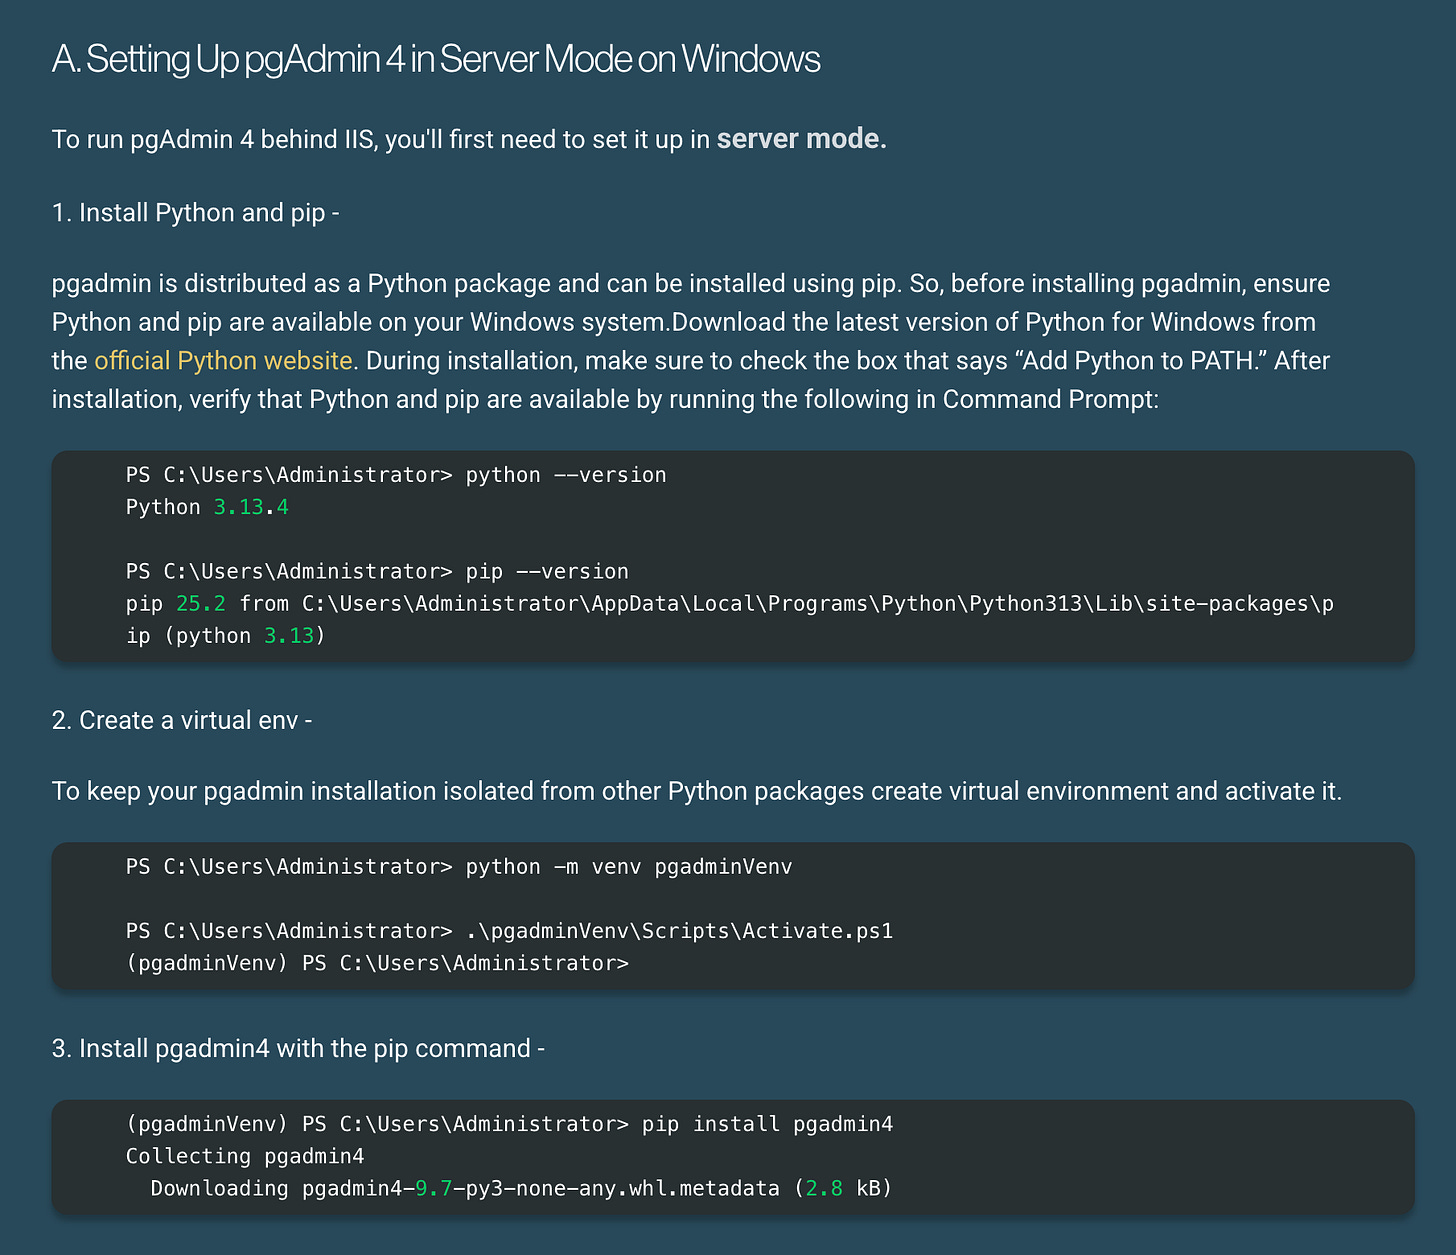The image size is (1456, 1255).
Task: Click step "3. Install pgadmin4 with the pip command -"
Action: click(298, 1048)
